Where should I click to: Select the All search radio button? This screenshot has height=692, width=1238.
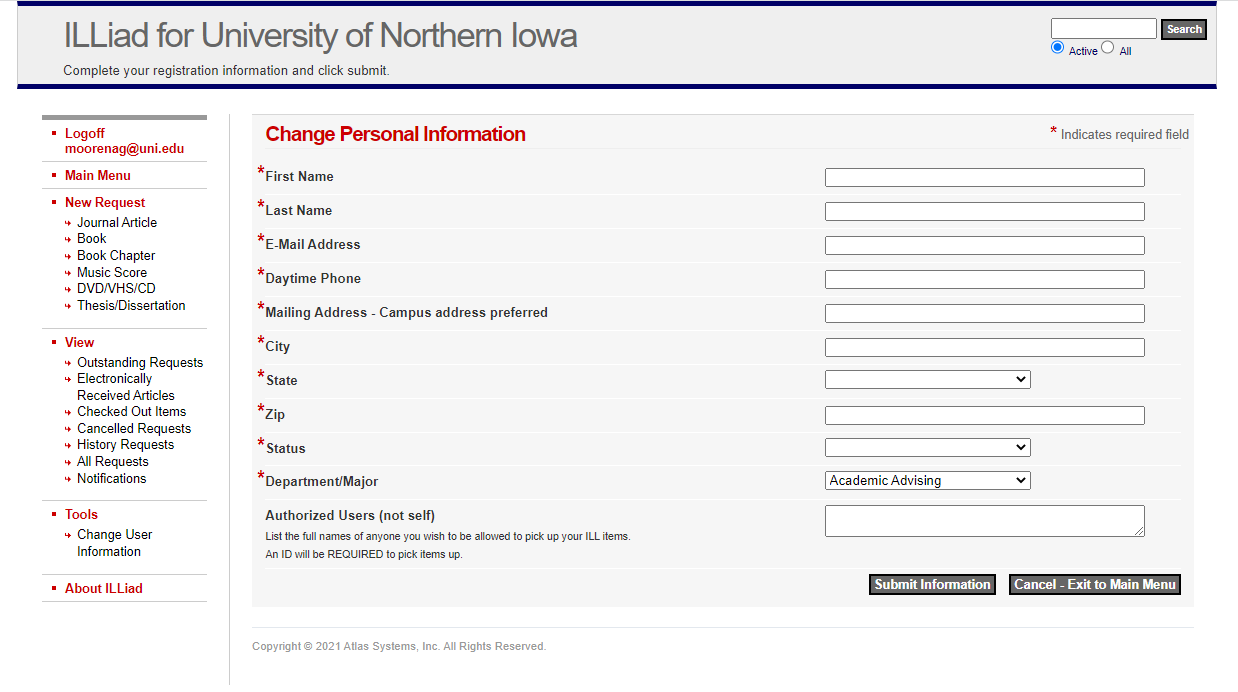click(1108, 48)
